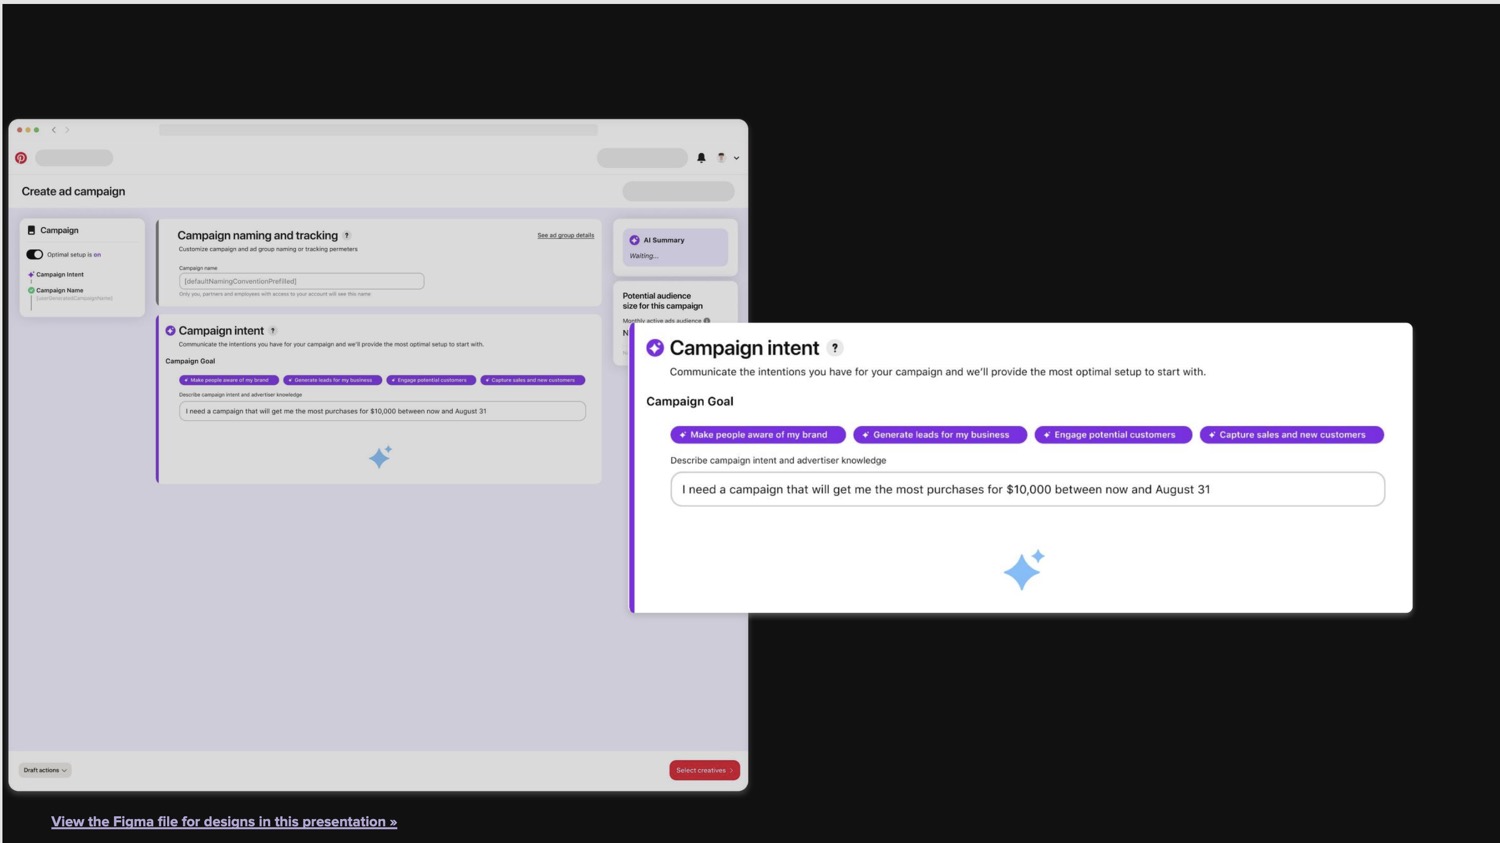Click the Campaign name input field
The image size is (1500, 843).
tap(301, 282)
